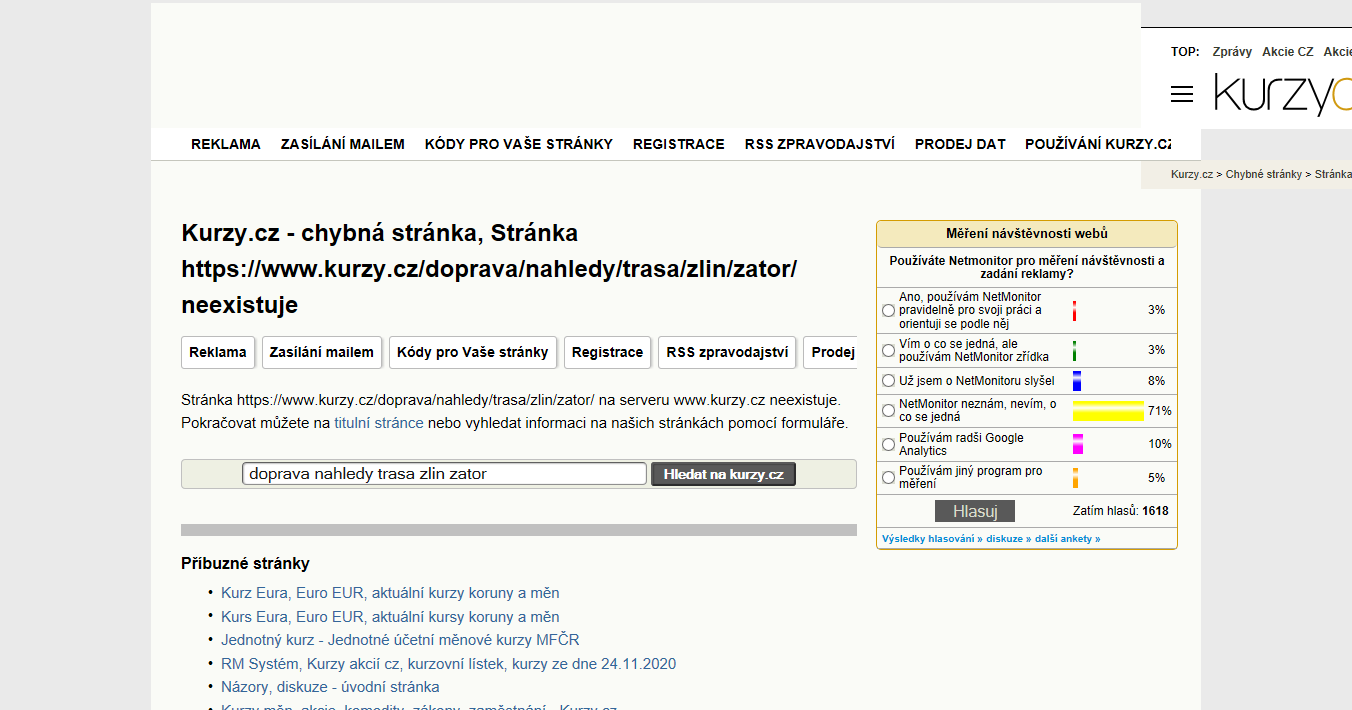
Task: Open 'další ankety' link
Action: (1067, 539)
